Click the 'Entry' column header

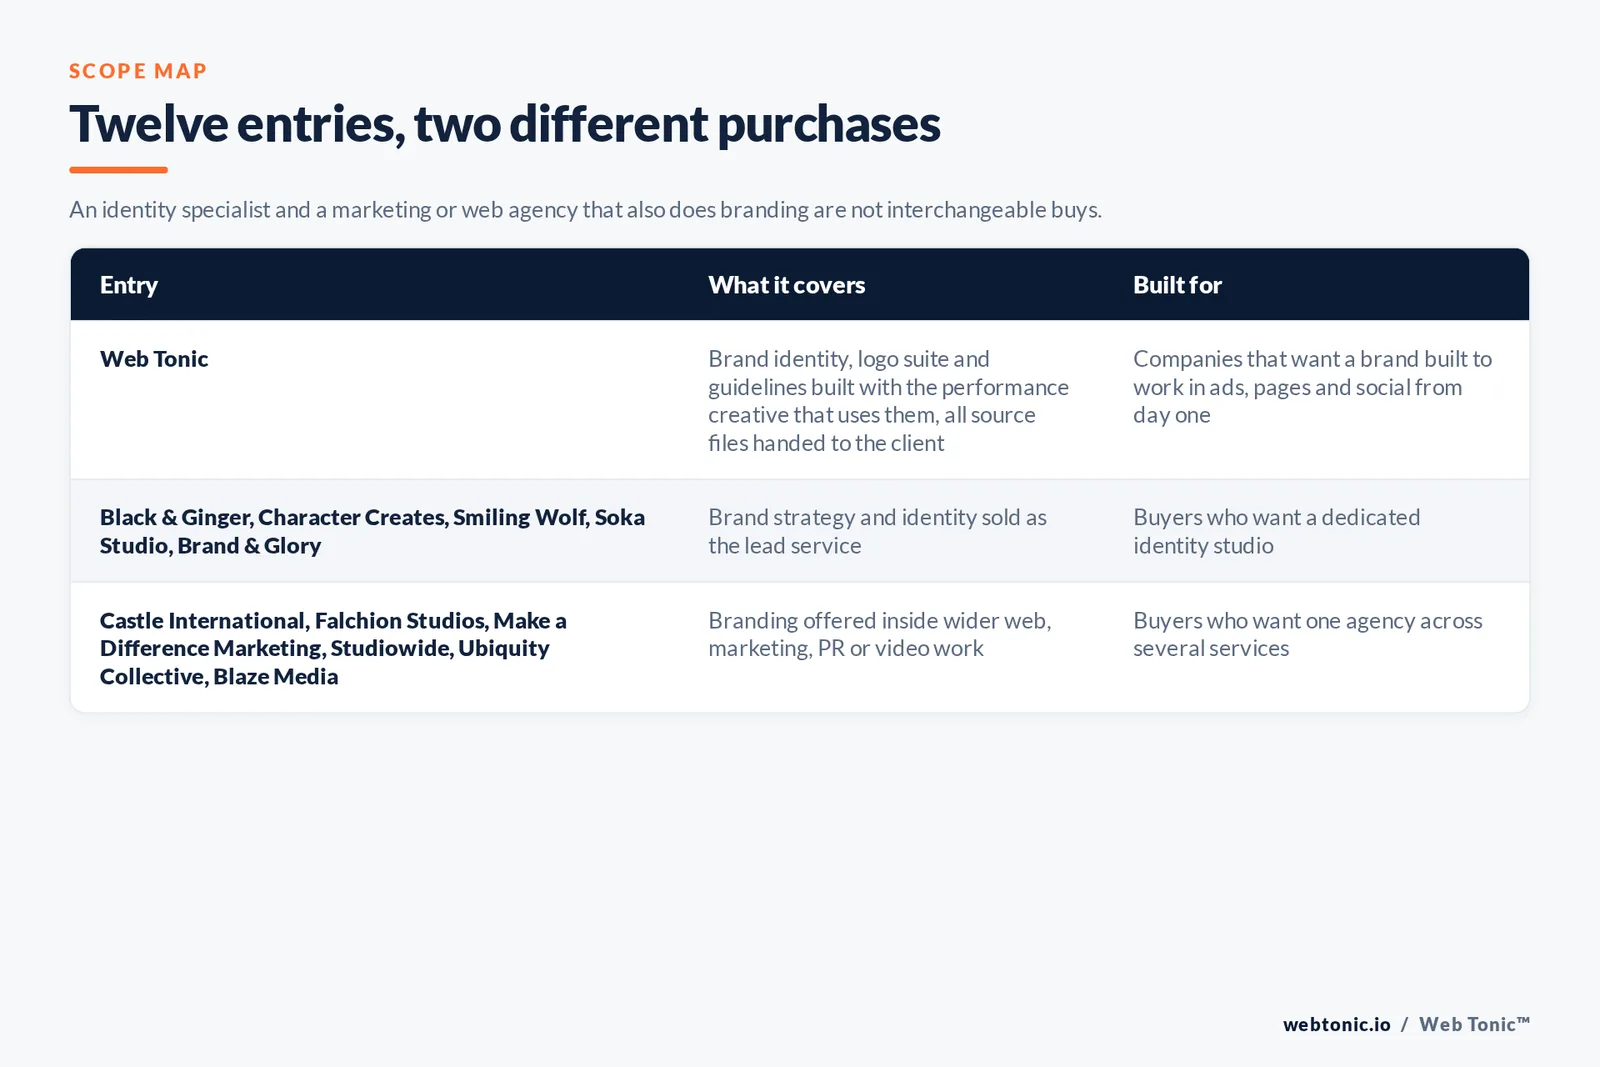click(x=129, y=285)
